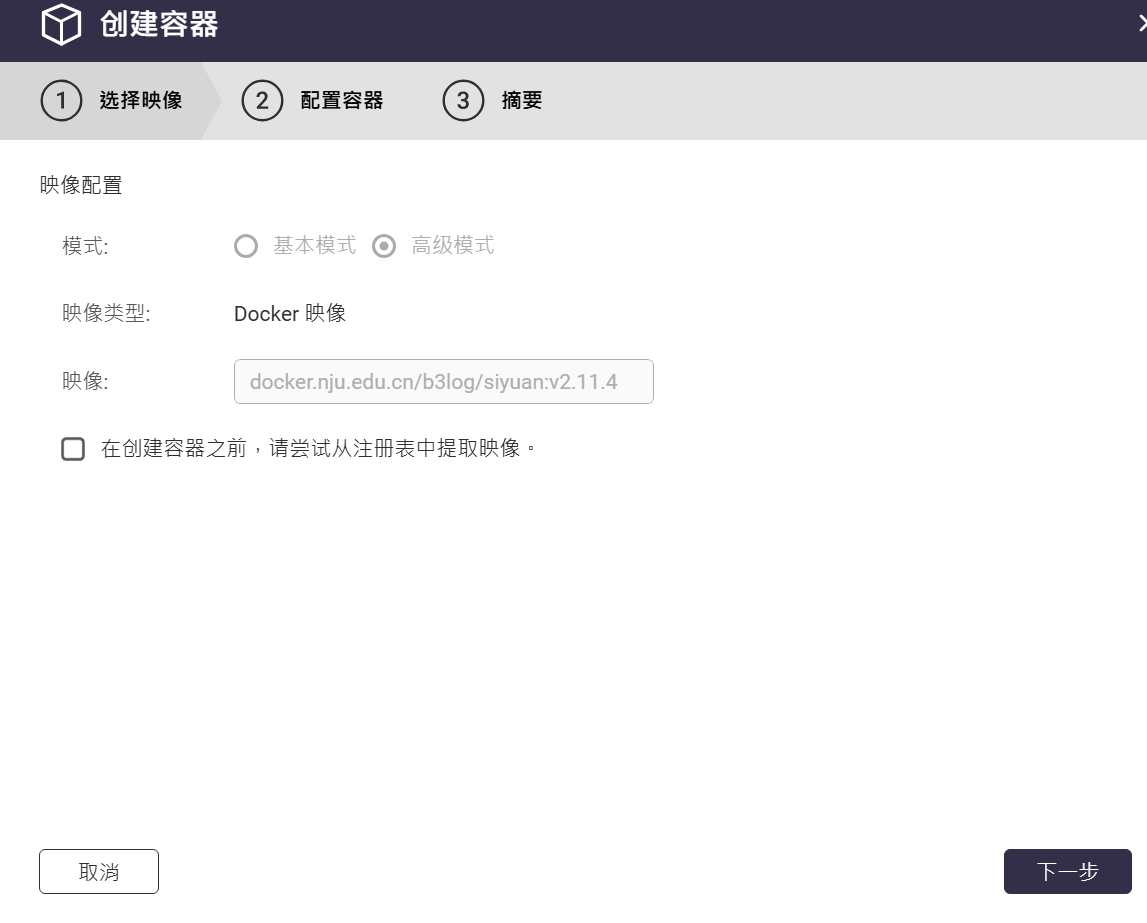The height and width of the screenshot is (923, 1147).
Task: Click the 下一步 button
Action: [x=1067, y=871]
